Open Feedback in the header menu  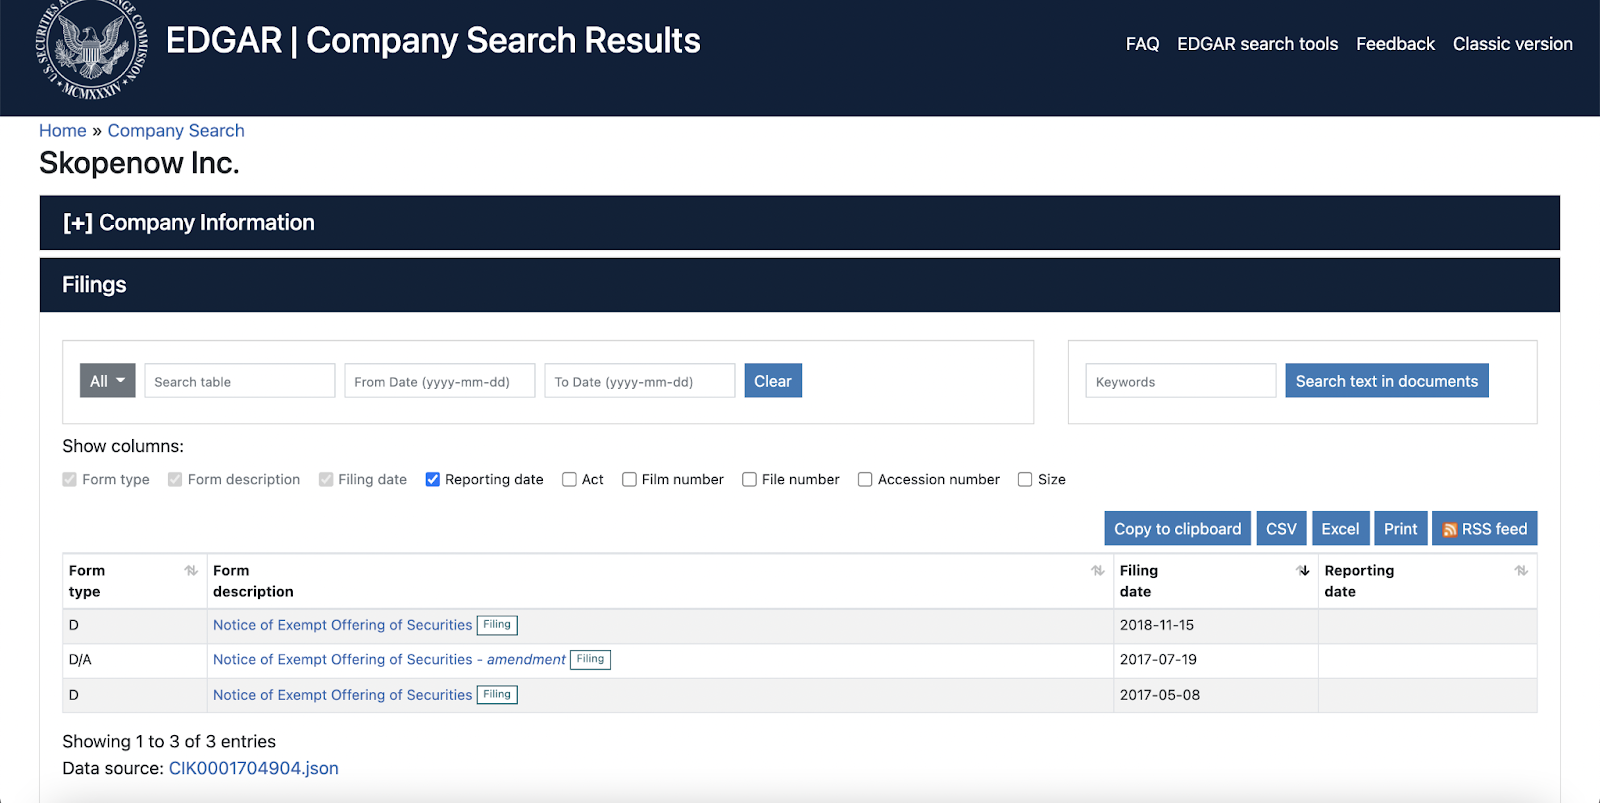click(1395, 44)
